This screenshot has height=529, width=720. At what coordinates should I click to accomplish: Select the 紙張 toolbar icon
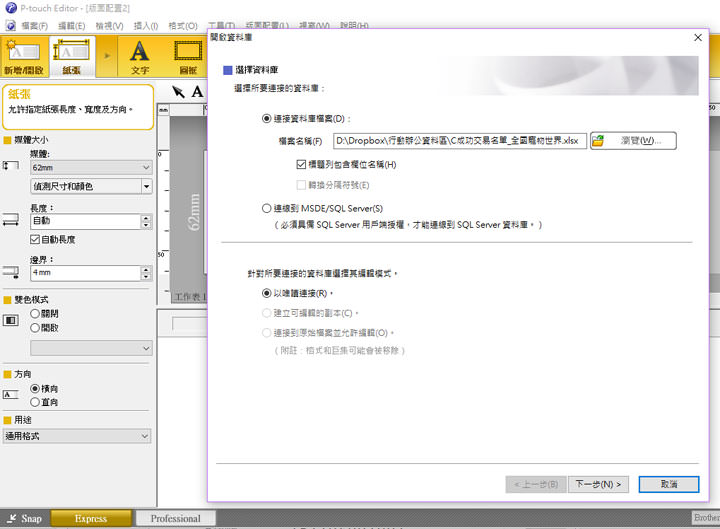click(x=72, y=57)
